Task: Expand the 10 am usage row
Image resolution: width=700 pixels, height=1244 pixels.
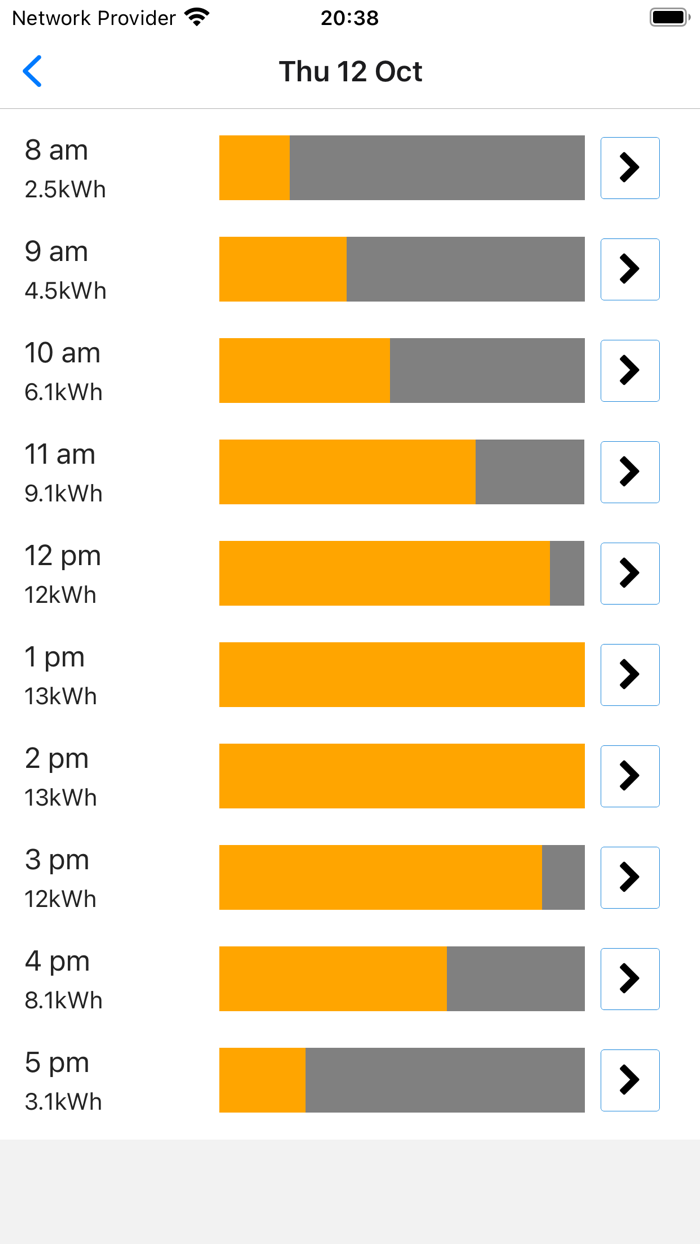Action: coord(629,371)
